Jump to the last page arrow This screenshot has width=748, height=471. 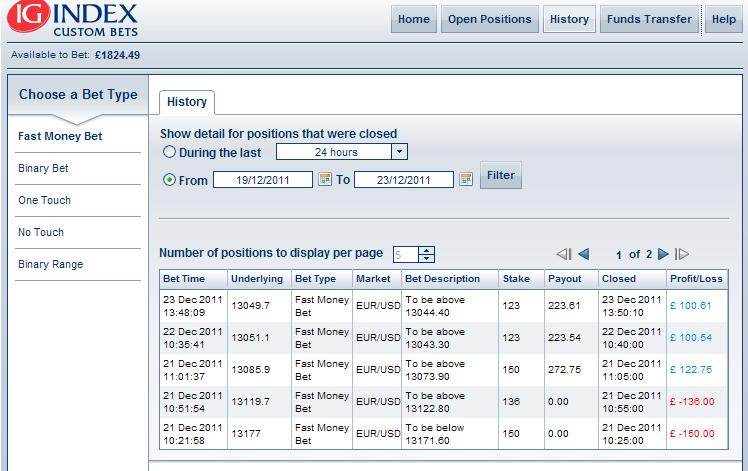682,254
